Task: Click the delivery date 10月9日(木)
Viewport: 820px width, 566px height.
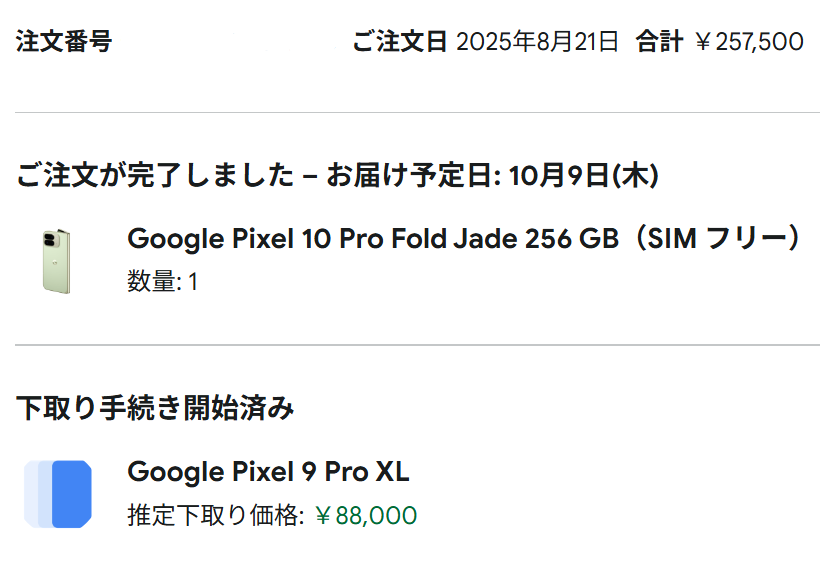Action: [583, 176]
